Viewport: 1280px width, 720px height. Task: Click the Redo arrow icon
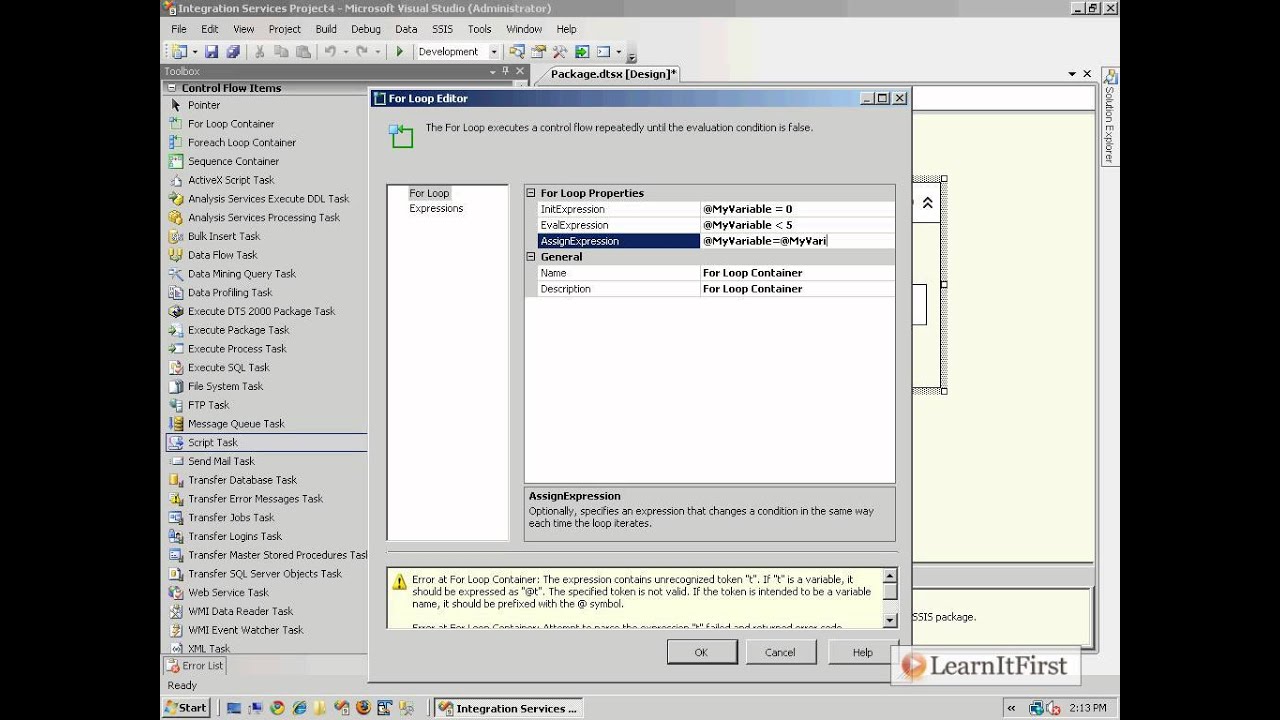[x=361, y=52]
